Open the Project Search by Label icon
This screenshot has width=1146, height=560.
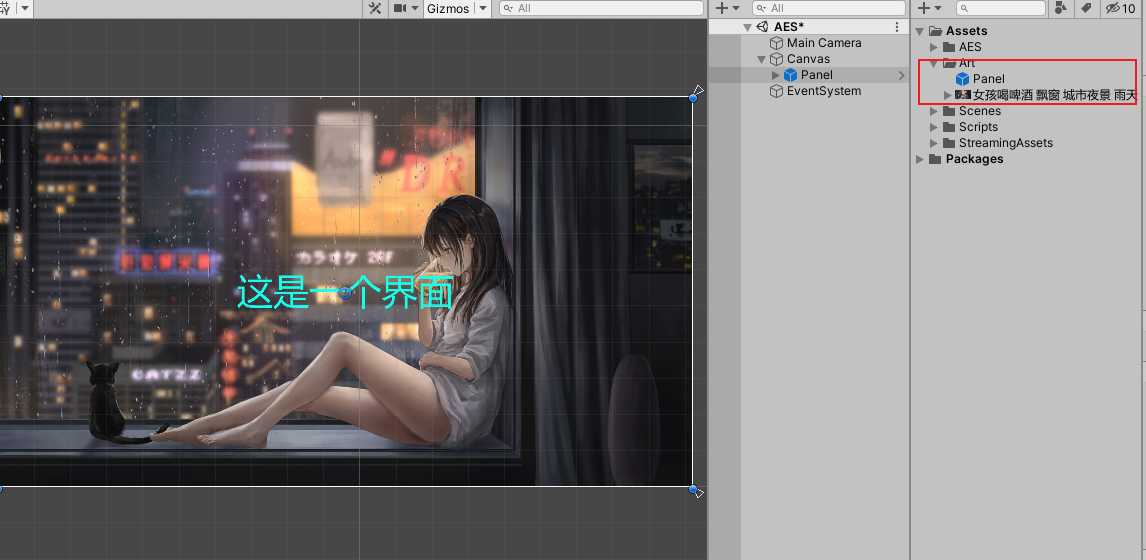(1087, 8)
